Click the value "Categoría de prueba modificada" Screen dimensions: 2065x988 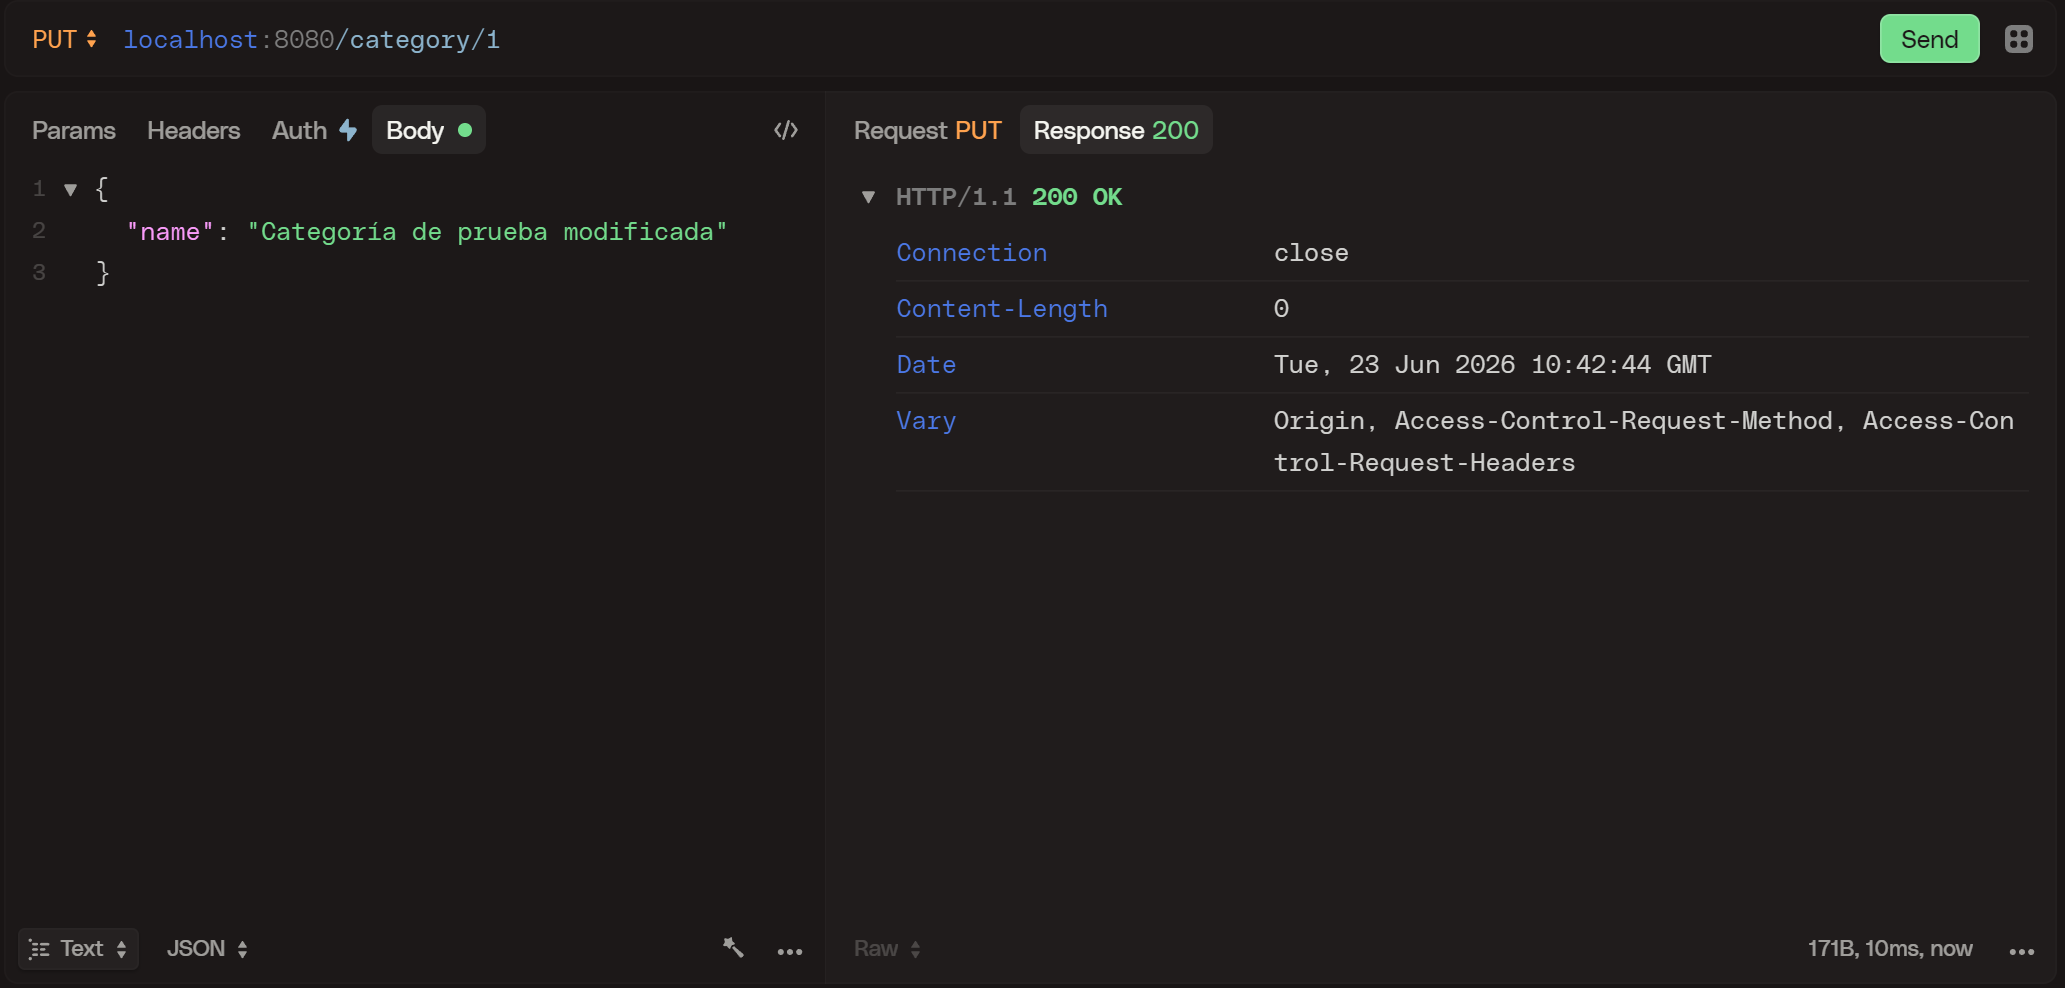(487, 232)
